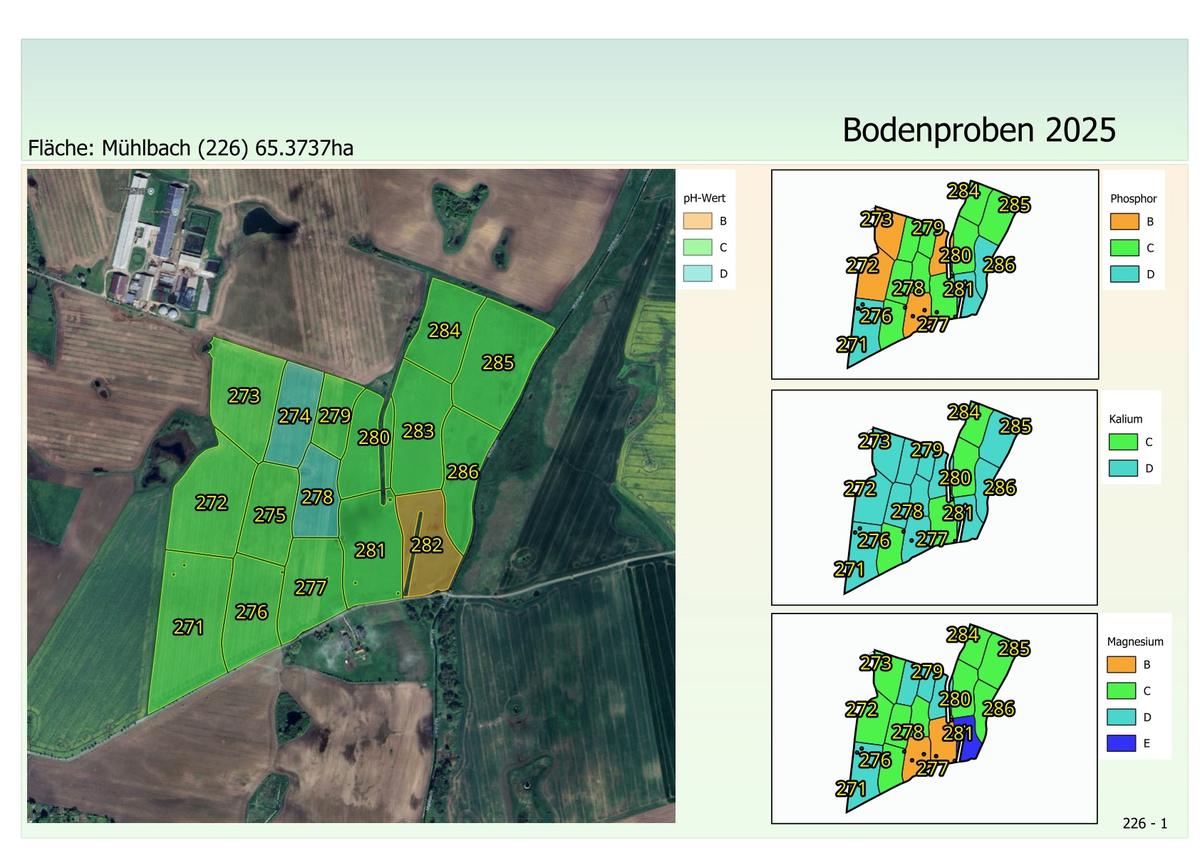Pick the pH-Wert legend D swatch

[x=698, y=273]
